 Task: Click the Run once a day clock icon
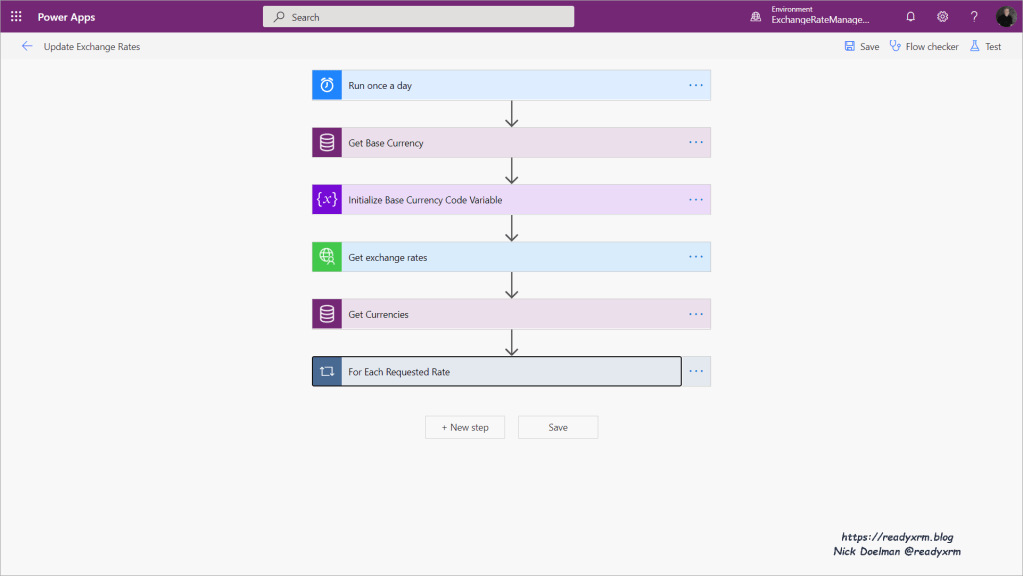click(327, 86)
